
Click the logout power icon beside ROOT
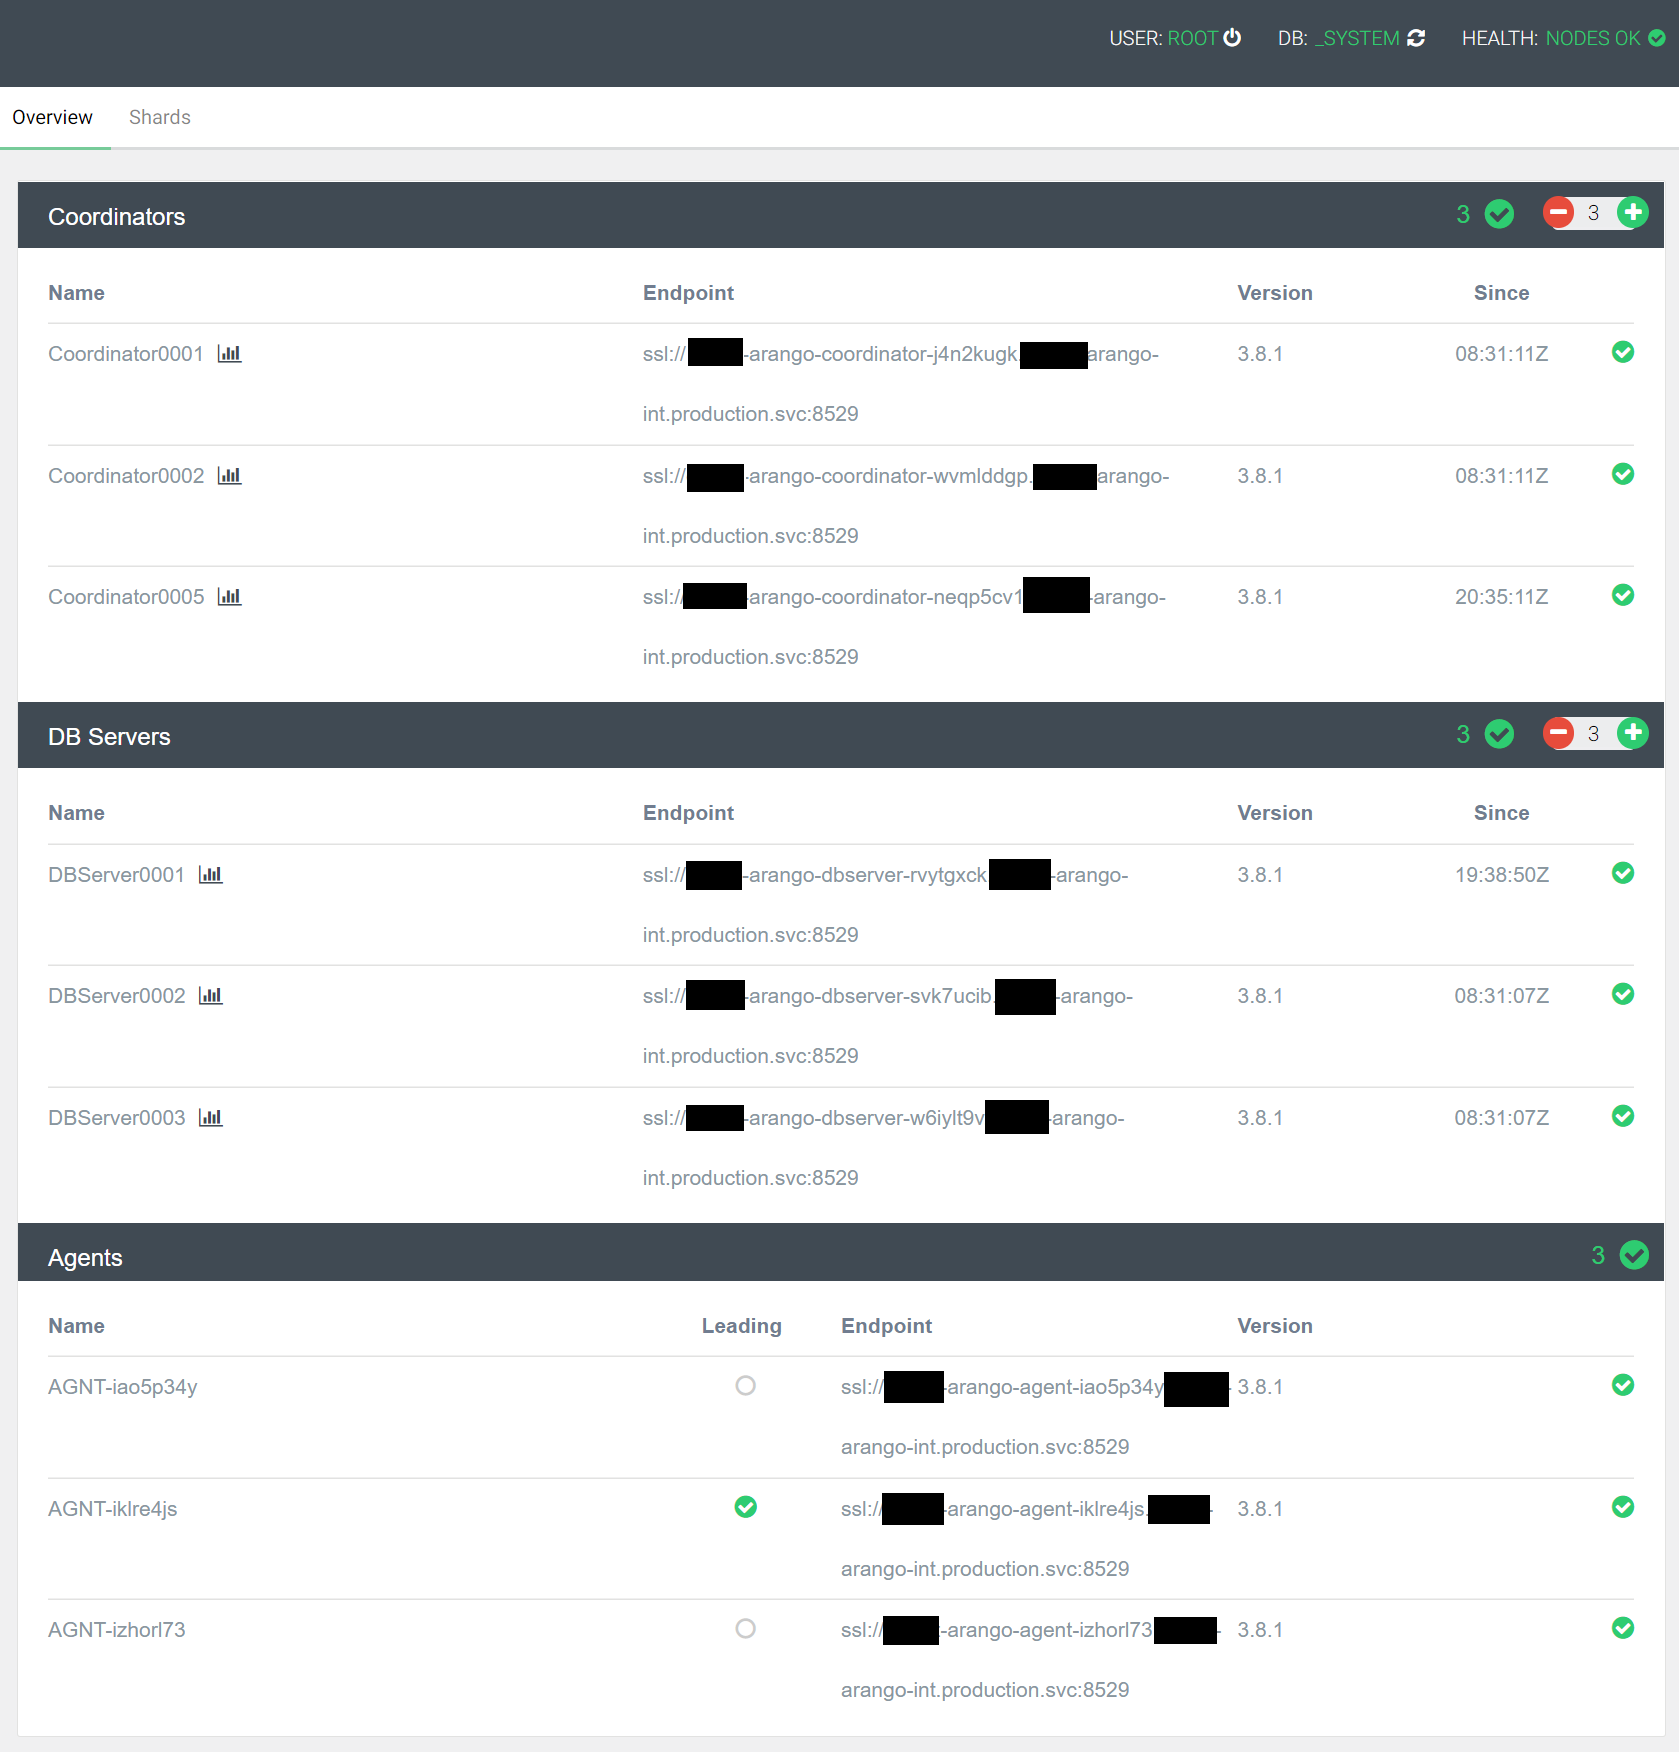(1232, 37)
